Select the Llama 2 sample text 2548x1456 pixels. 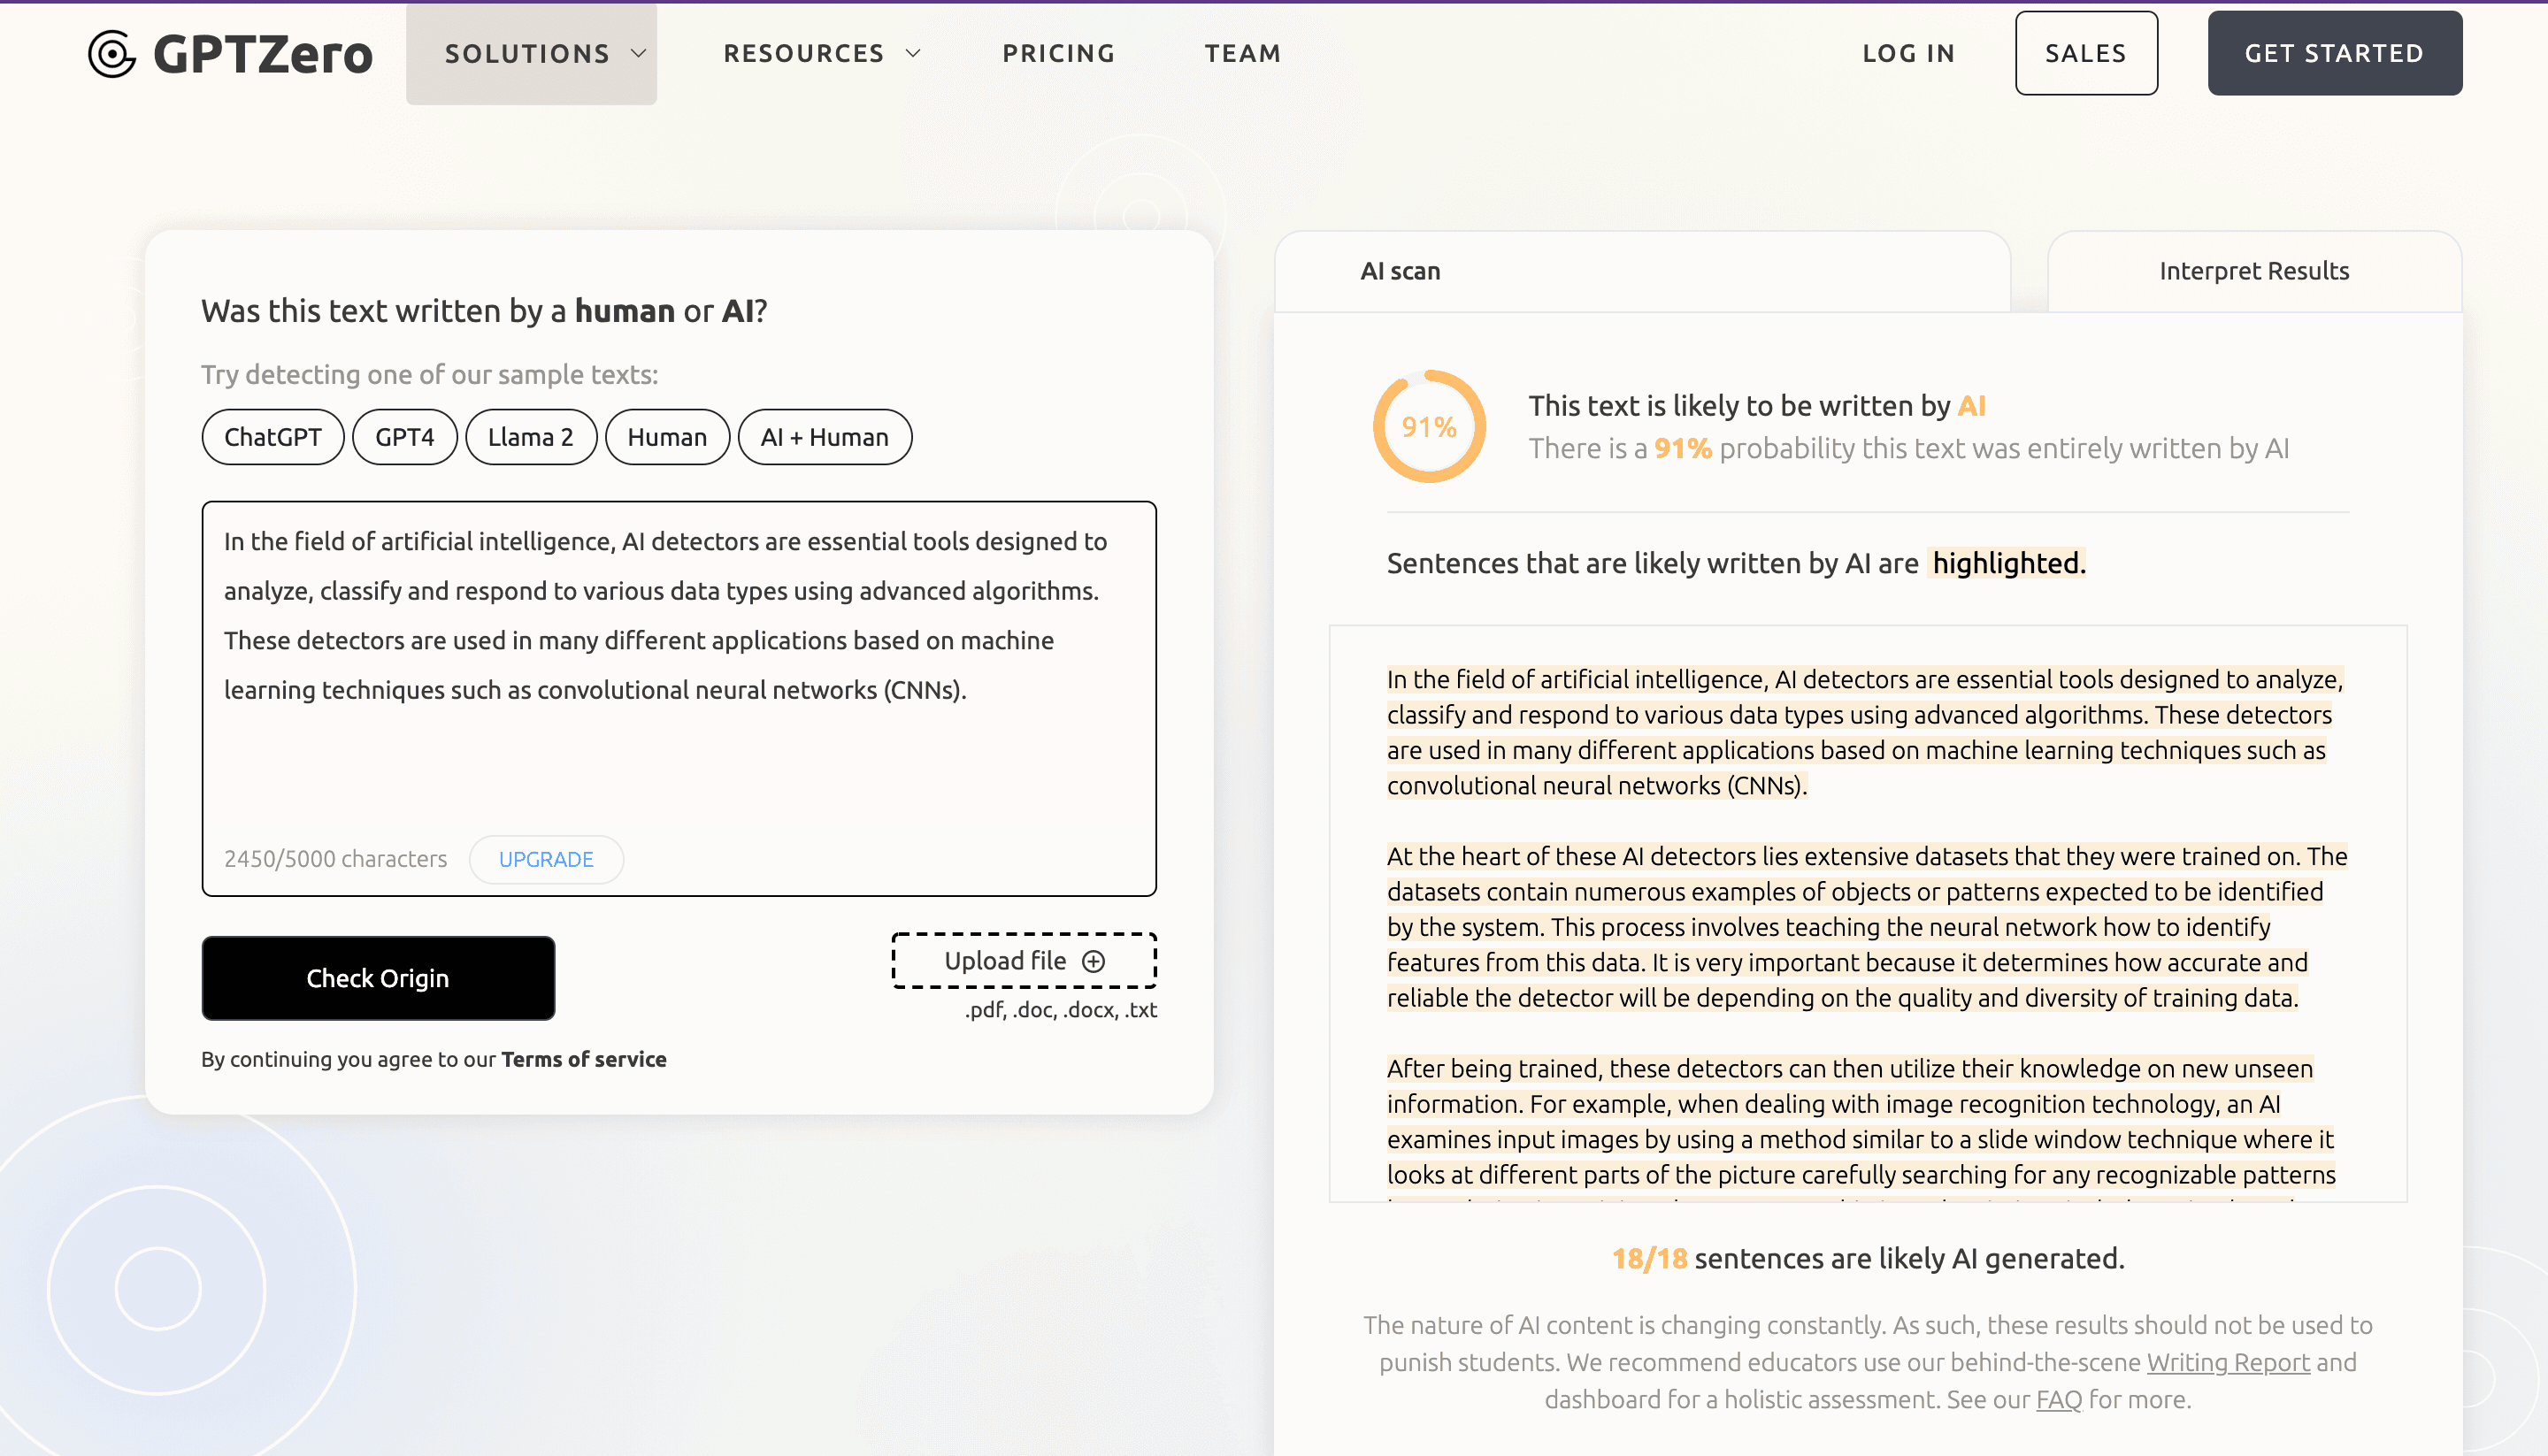pyautogui.click(x=530, y=437)
